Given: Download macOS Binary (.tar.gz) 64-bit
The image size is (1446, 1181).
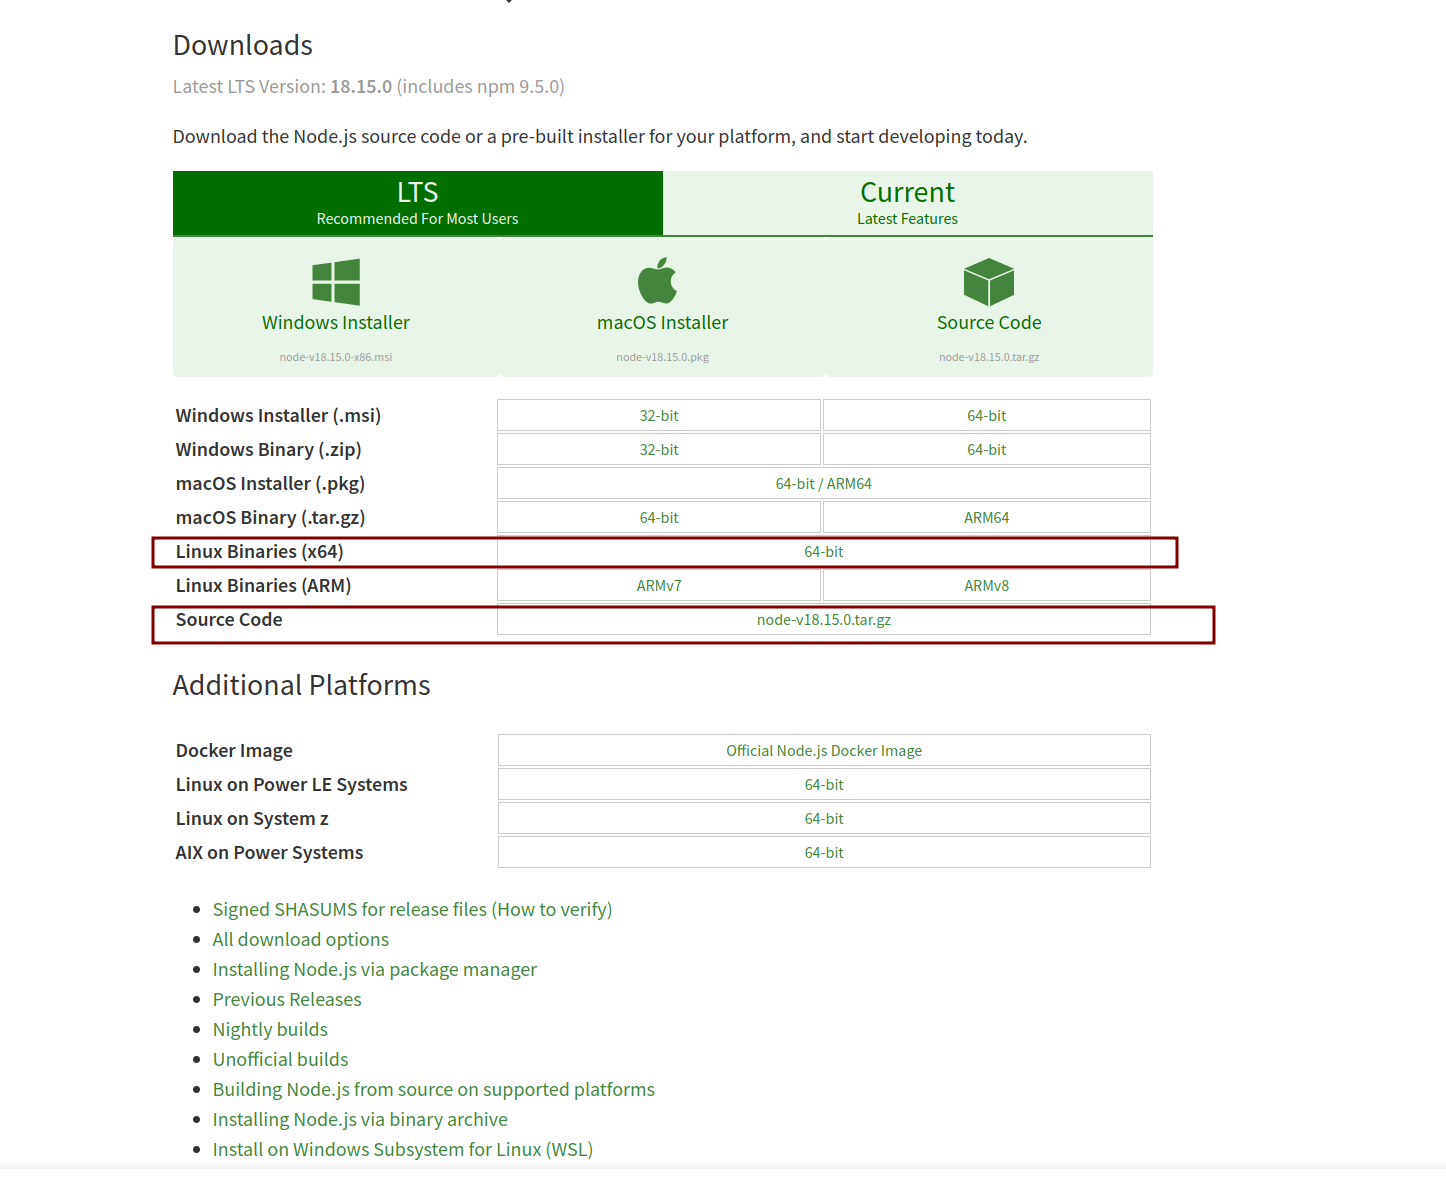Looking at the screenshot, I should click(659, 517).
